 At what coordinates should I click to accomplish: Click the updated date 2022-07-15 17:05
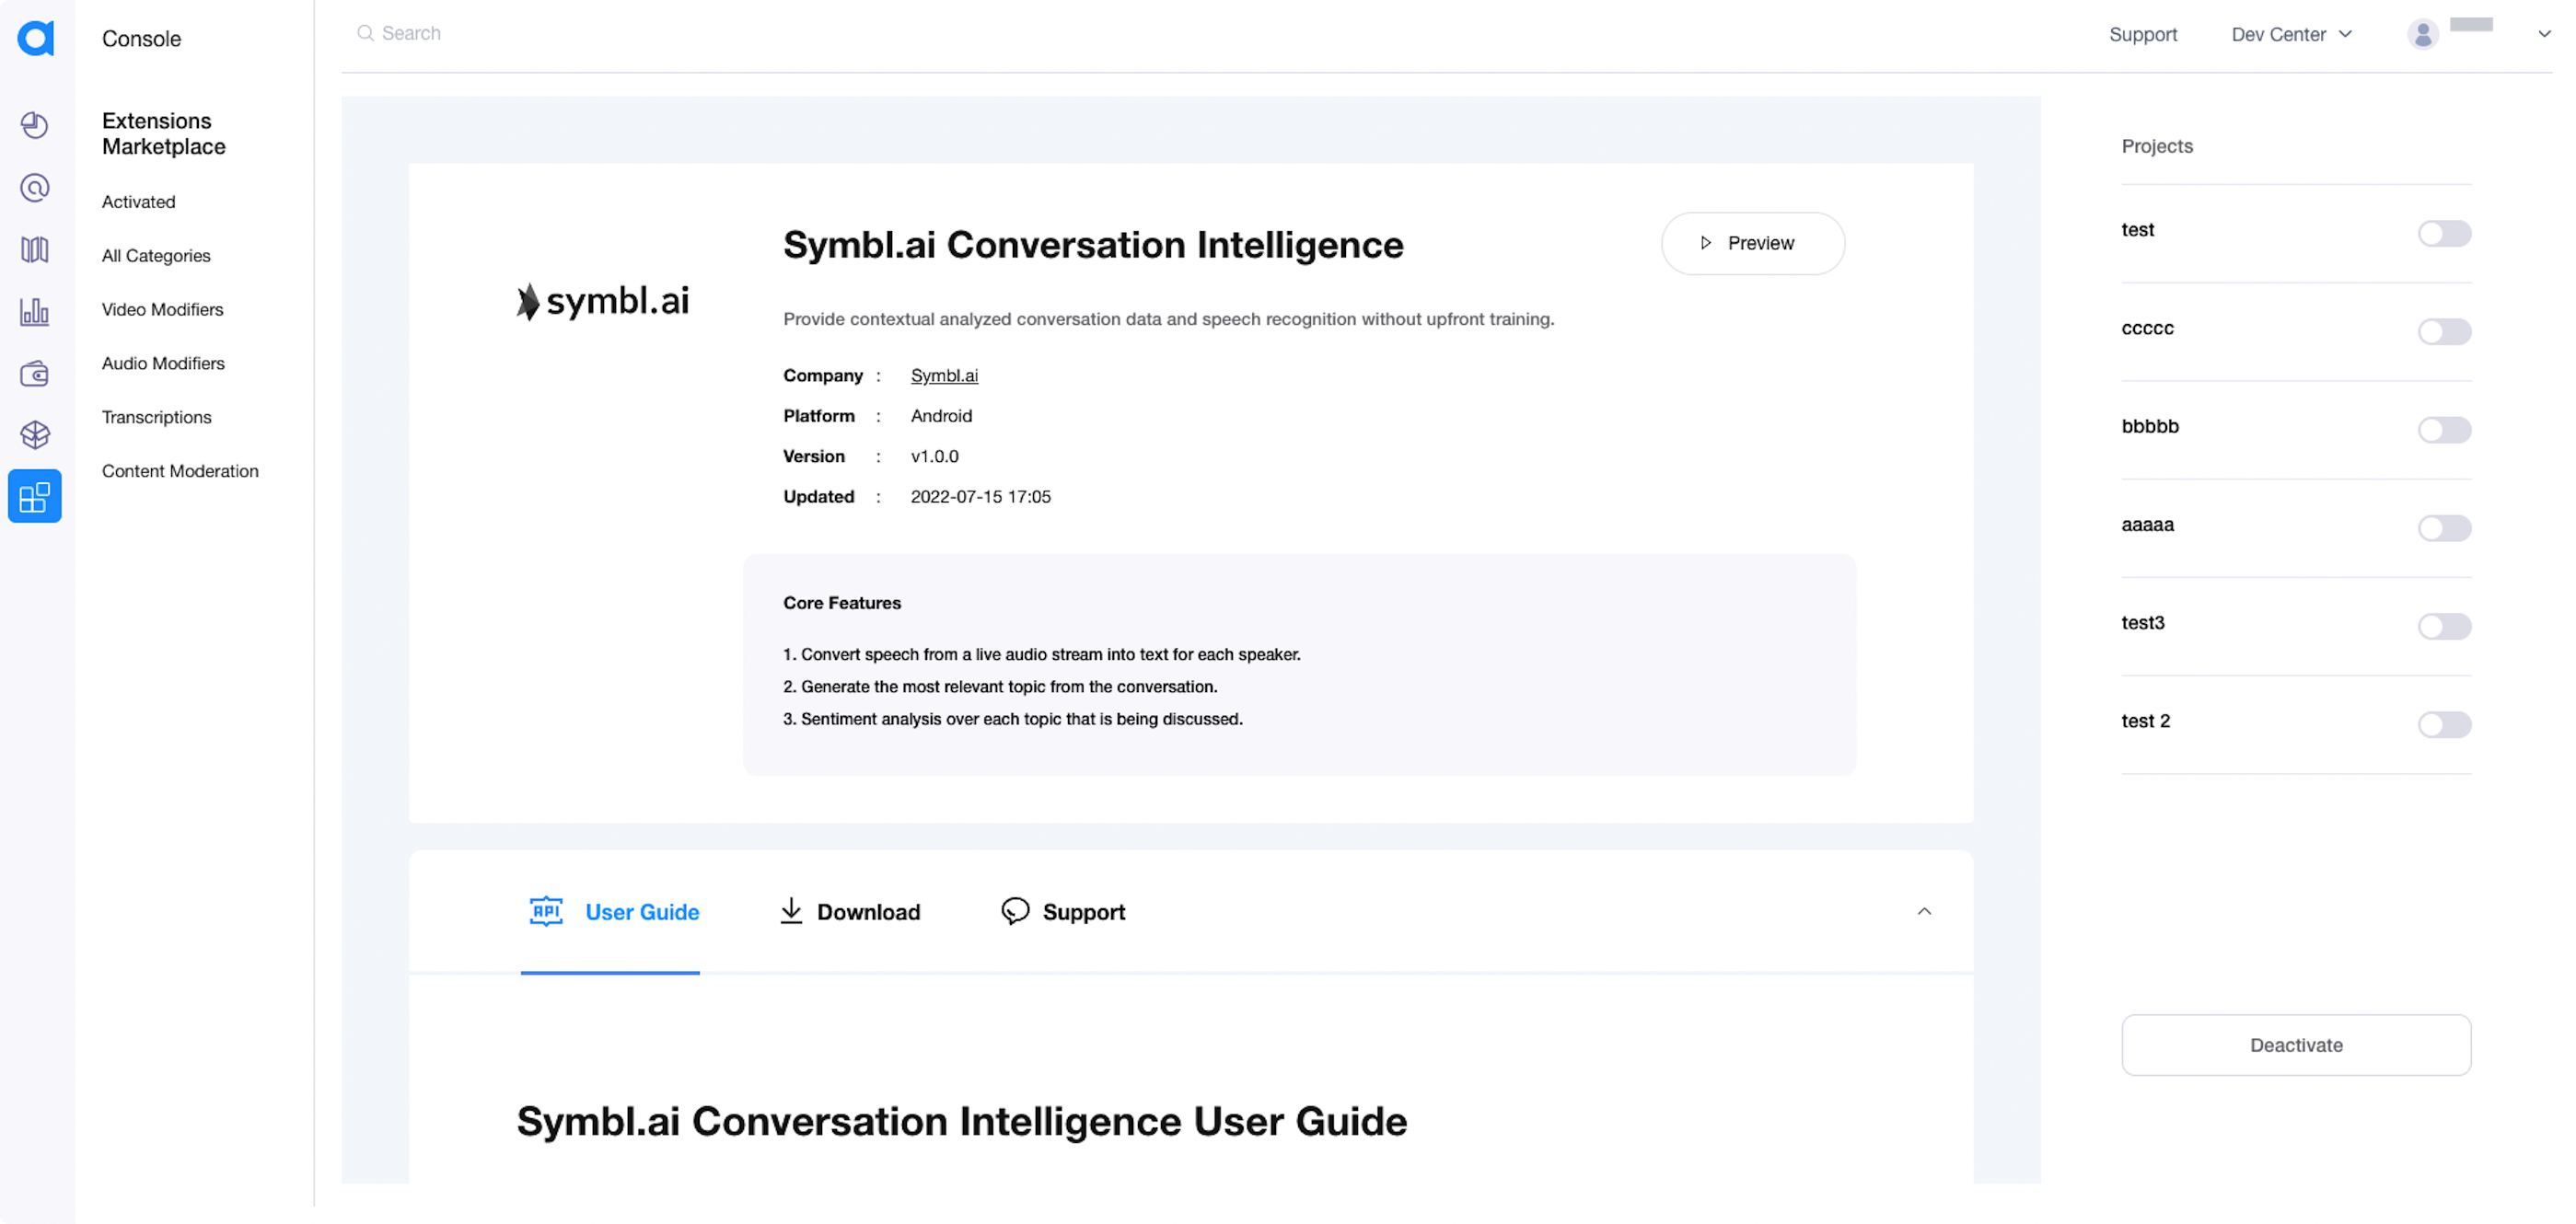[x=980, y=496]
